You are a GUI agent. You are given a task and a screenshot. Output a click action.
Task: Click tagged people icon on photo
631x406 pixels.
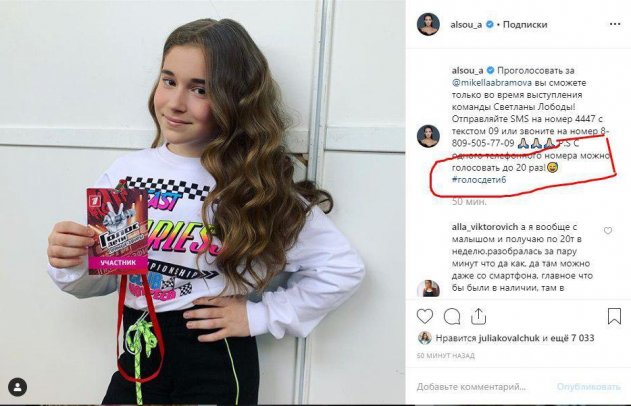click(17, 387)
